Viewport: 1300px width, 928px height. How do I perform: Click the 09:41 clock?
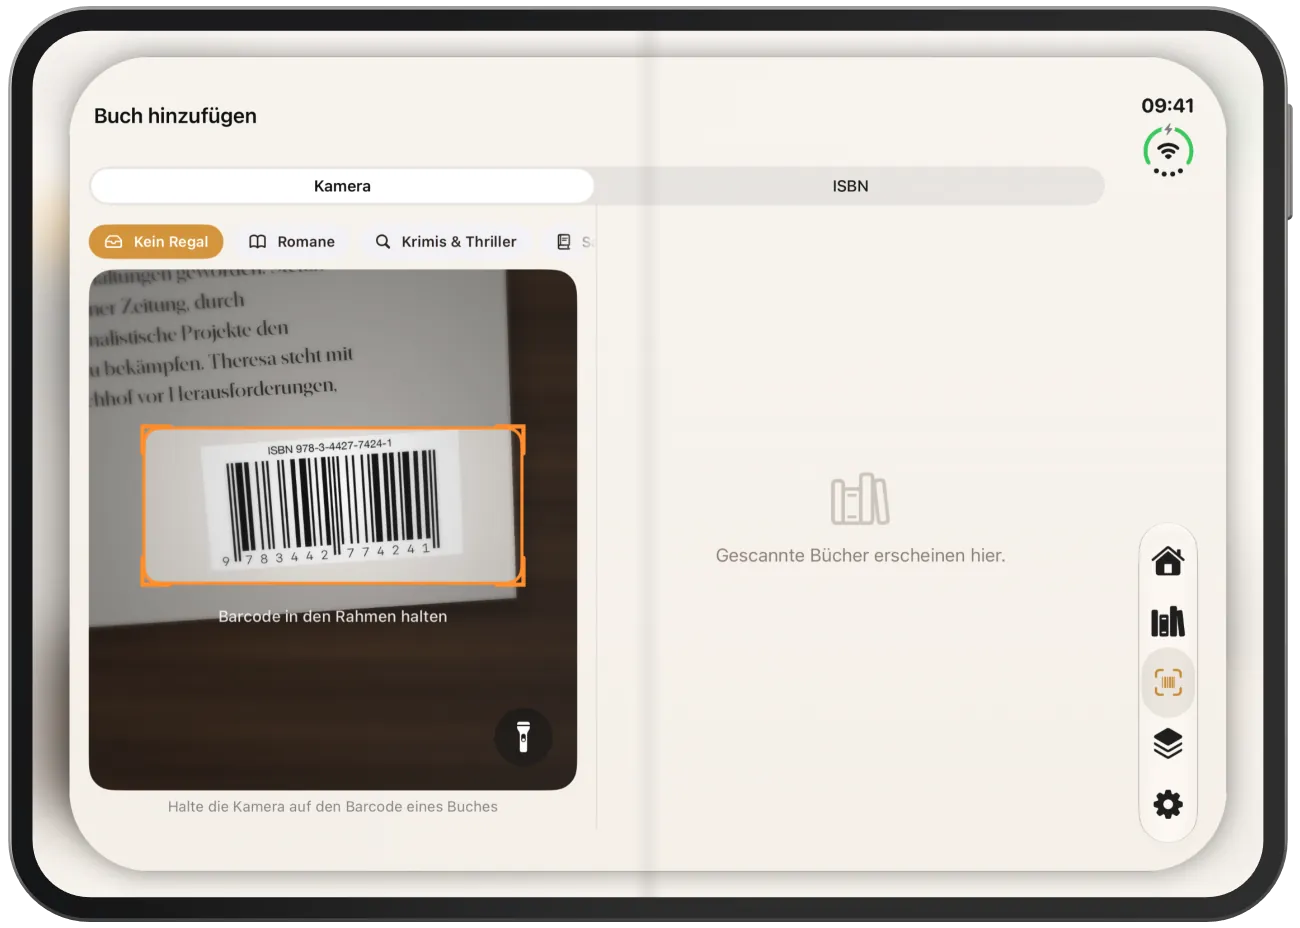pos(1168,105)
